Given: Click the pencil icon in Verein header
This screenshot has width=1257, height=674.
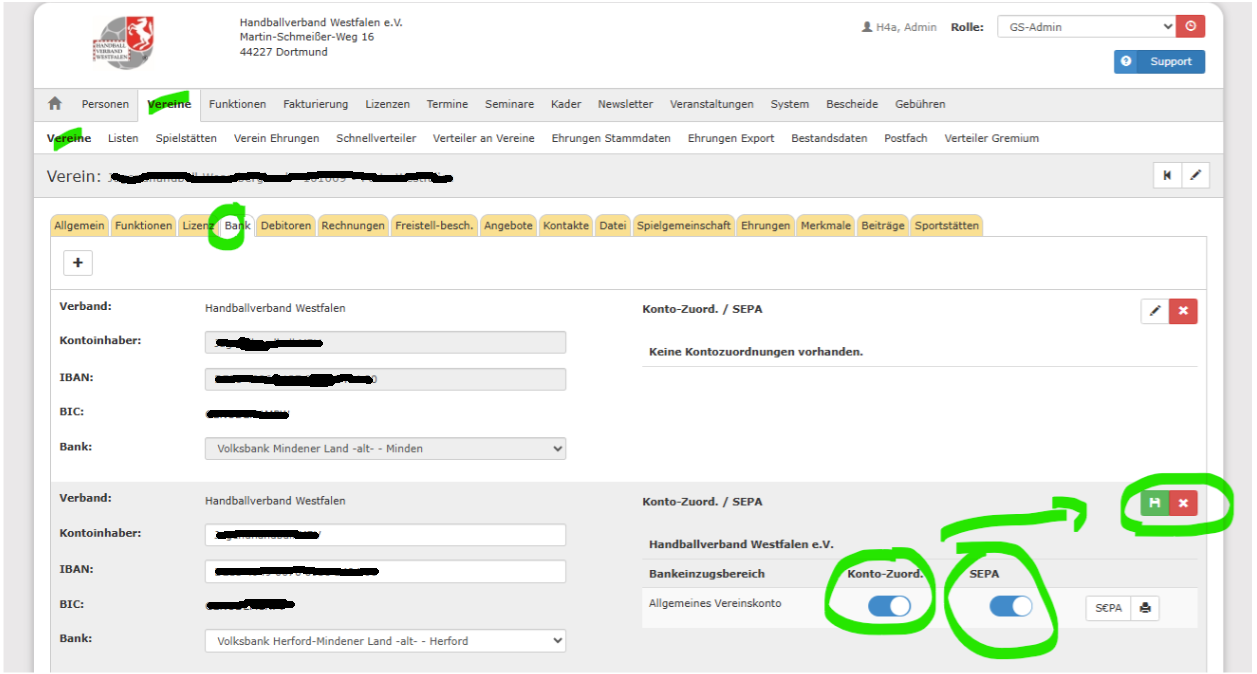Looking at the screenshot, I should click(1195, 176).
